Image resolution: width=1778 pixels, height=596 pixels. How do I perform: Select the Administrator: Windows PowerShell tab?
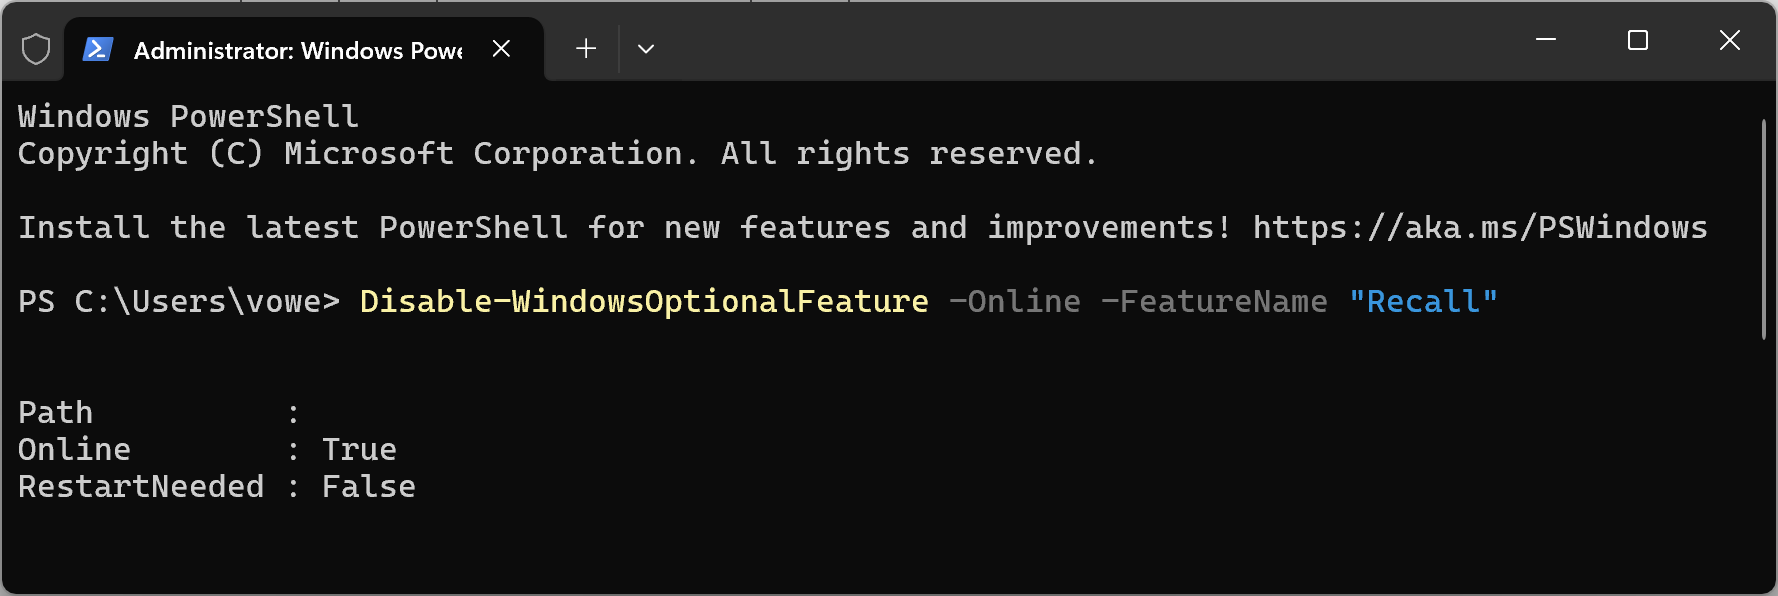tap(297, 50)
